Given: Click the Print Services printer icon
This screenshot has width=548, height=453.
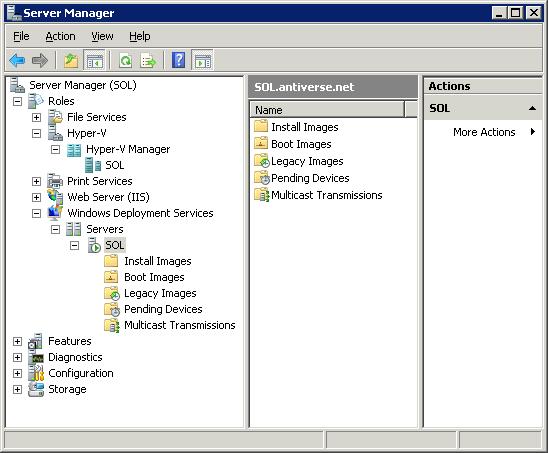Looking at the screenshot, I should pyautogui.click(x=55, y=181).
